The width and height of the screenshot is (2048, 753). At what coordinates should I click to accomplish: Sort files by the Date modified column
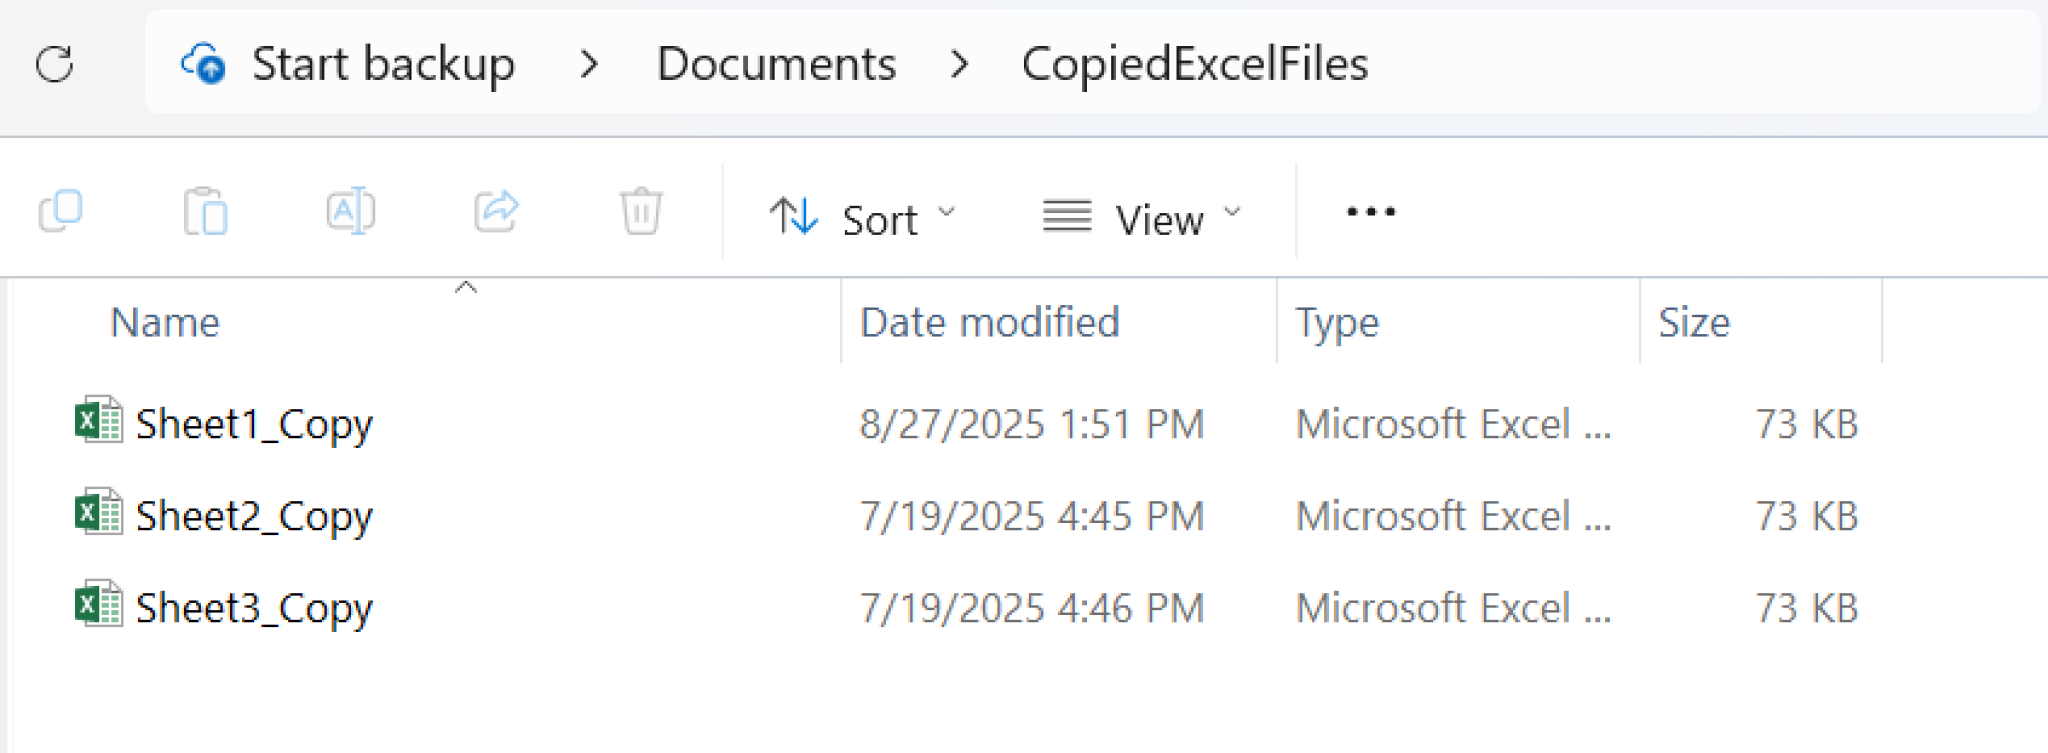pyautogui.click(x=990, y=321)
